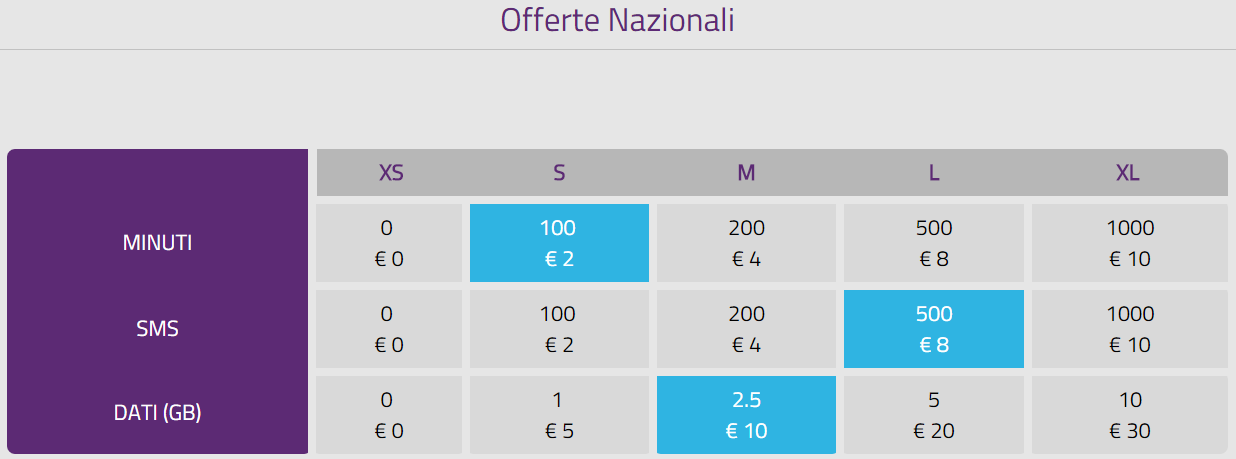Click the XS column header

[x=391, y=172]
